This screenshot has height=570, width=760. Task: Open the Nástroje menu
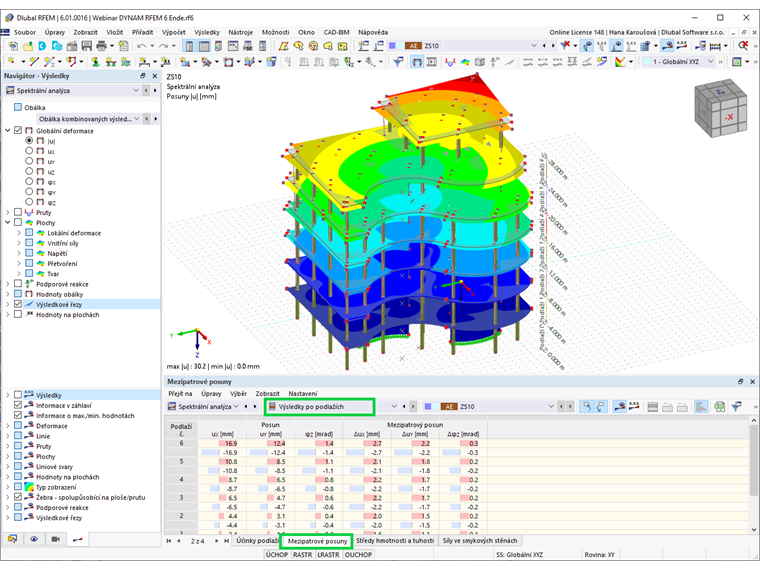pyautogui.click(x=240, y=32)
